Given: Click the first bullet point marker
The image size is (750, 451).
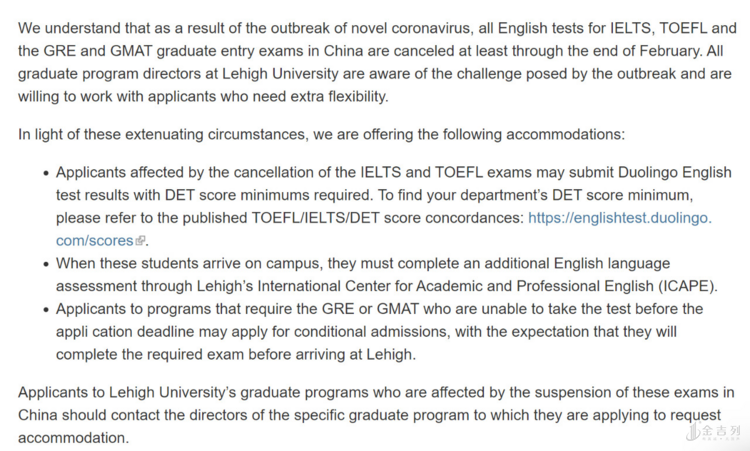Looking at the screenshot, I should tap(45, 172).
